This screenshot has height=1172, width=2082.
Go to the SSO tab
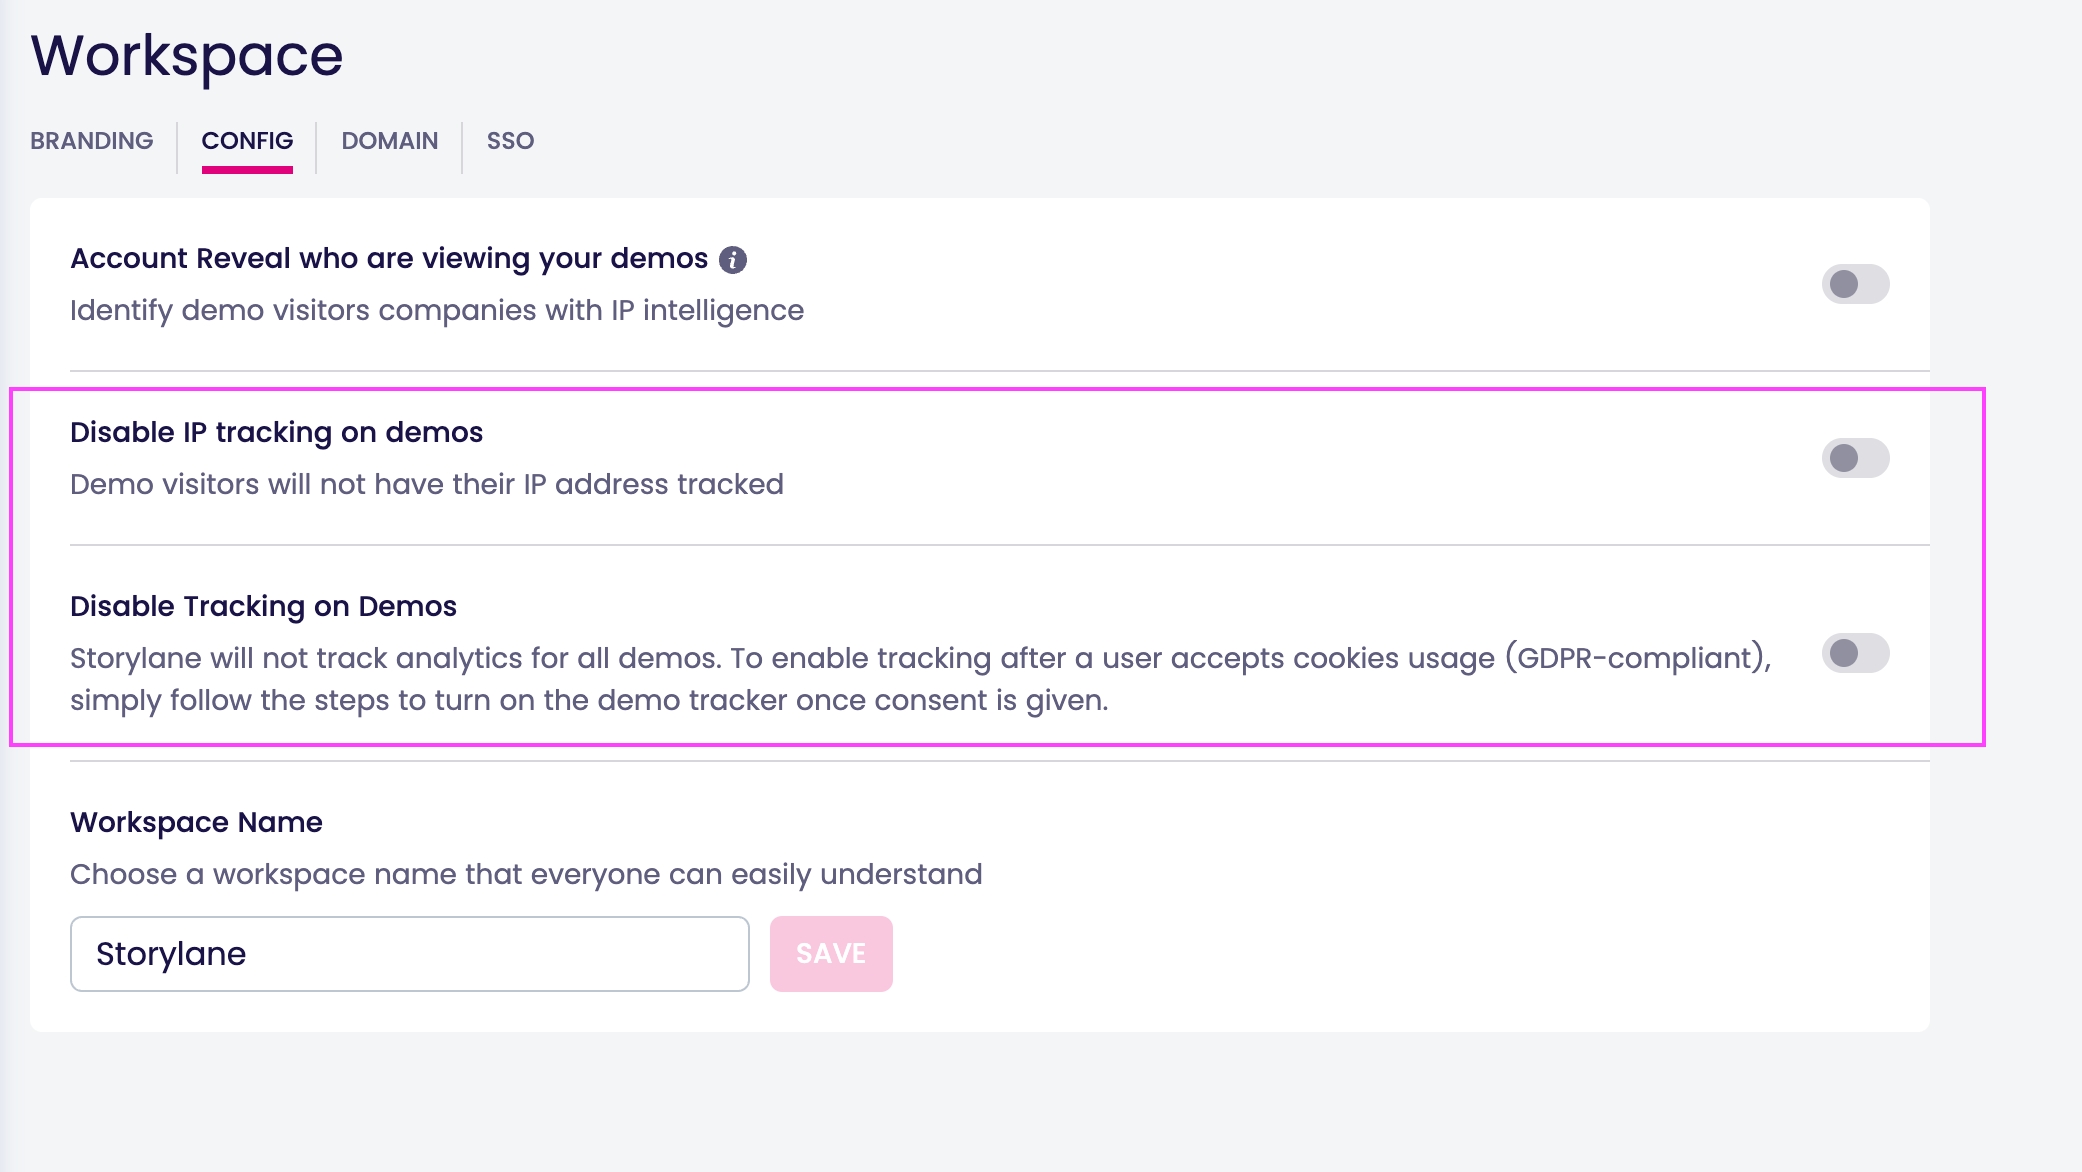pyautogui.click(x=510, y=141)
